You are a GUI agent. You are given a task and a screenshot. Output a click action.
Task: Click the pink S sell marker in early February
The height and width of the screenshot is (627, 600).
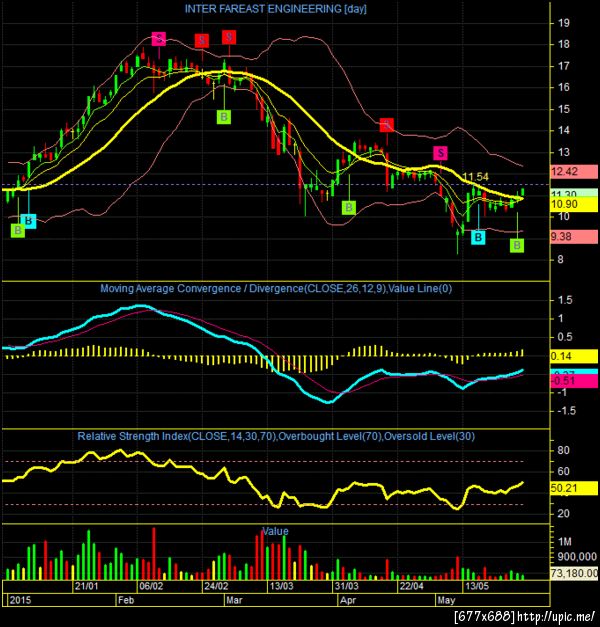(x=159, y=39)
